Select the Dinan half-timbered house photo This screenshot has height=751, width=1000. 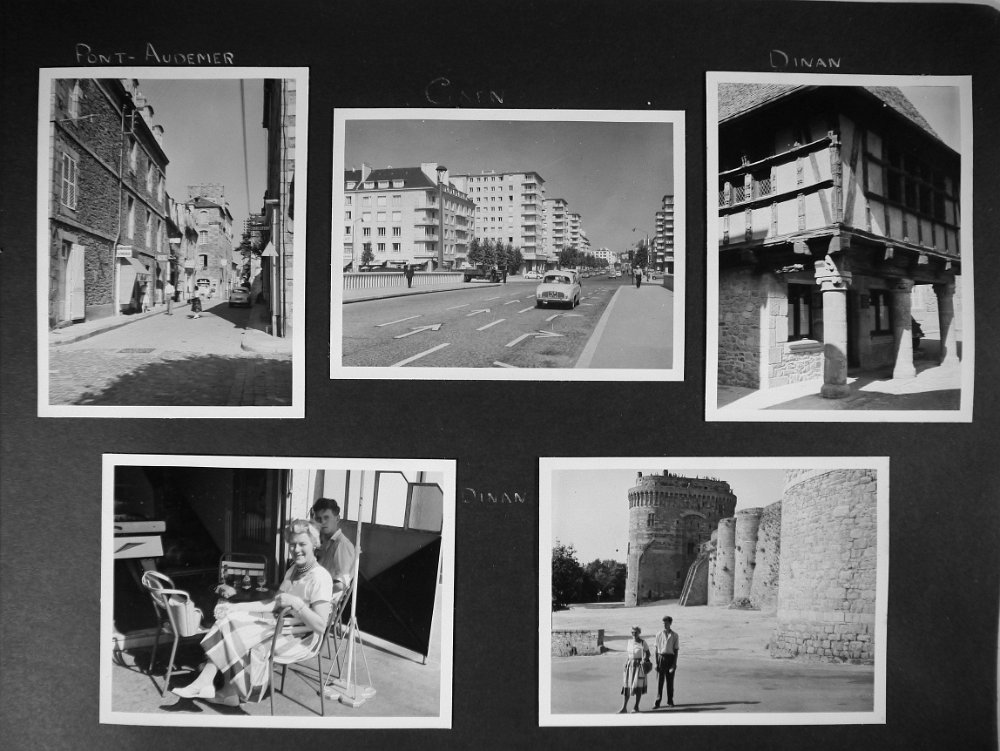[839, 247]
